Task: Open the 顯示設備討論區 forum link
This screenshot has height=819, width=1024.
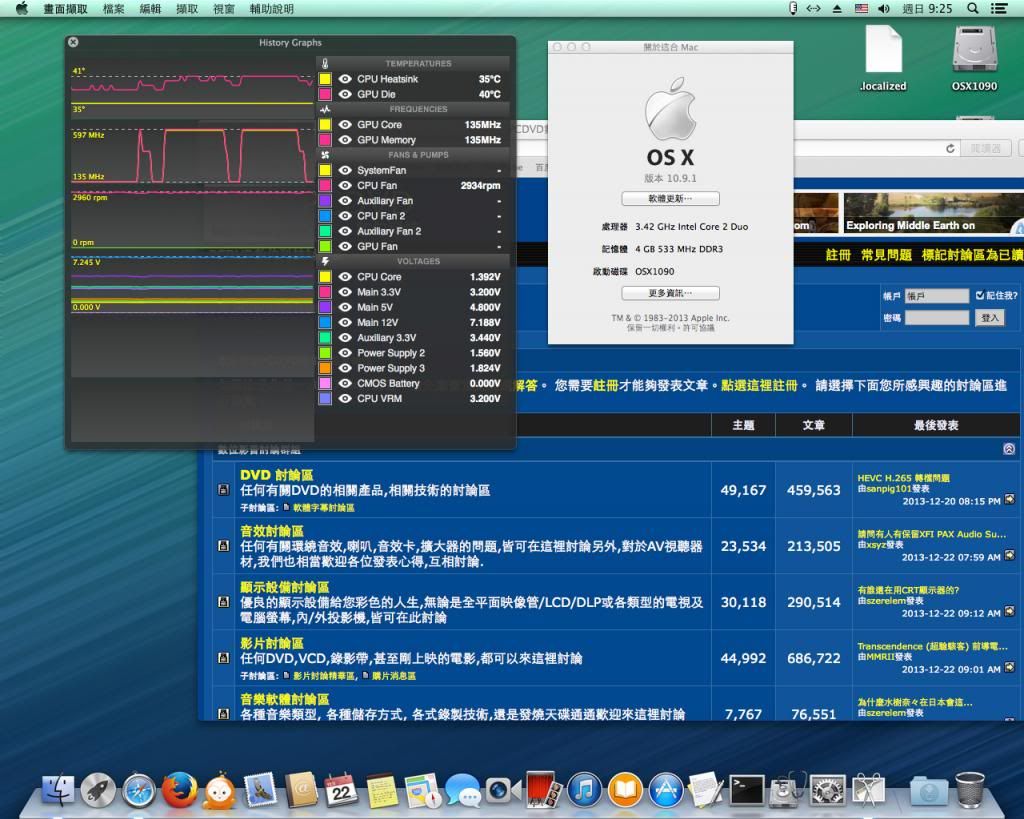Action: tap(285, 587)
